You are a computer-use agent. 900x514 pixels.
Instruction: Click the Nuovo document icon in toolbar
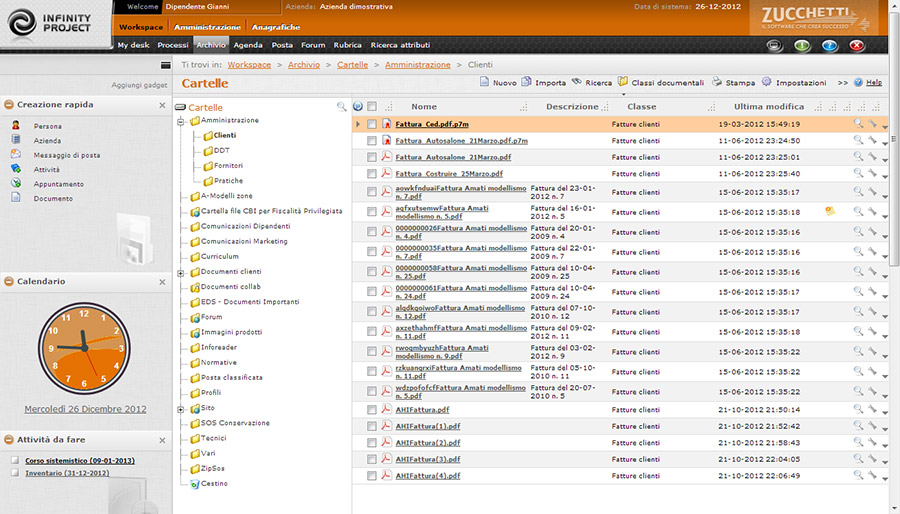tap(485, 83)
